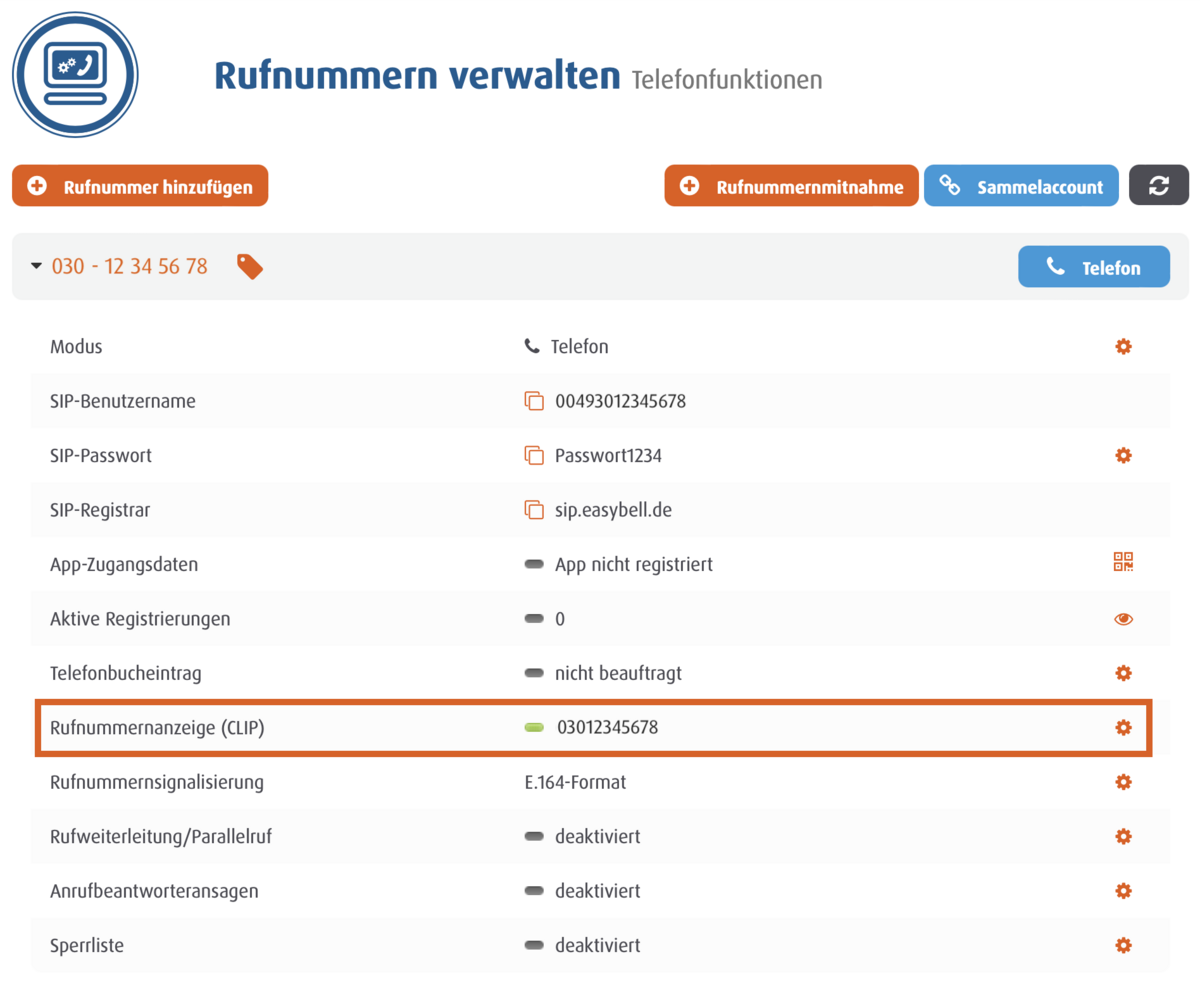The image size is (1200, 985).
Task: Click the orange tag icon beside the phone number
Action: [x=250, y=266]
